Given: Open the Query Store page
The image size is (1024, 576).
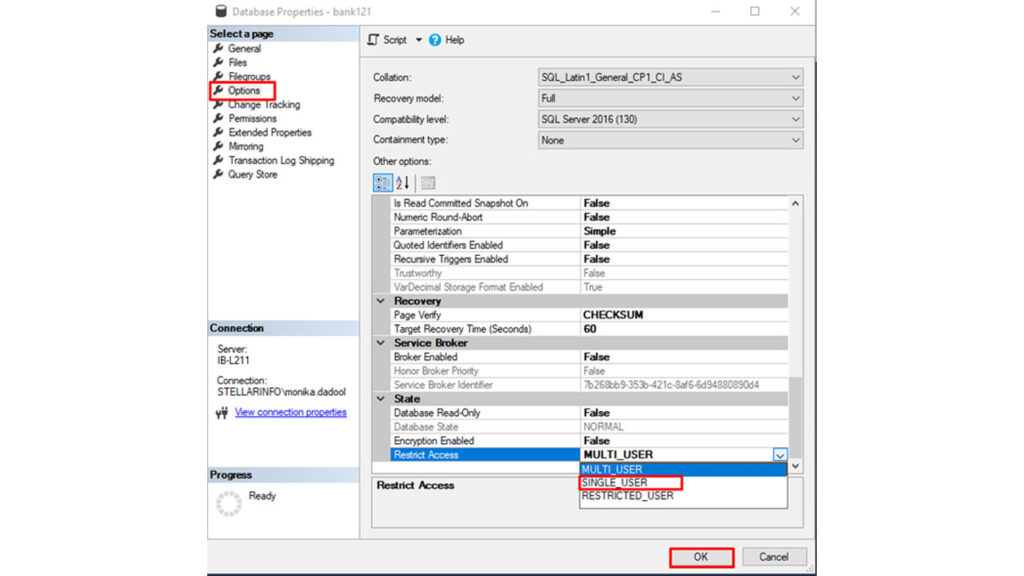Looking at the screenshot, I should pos(252,174).
